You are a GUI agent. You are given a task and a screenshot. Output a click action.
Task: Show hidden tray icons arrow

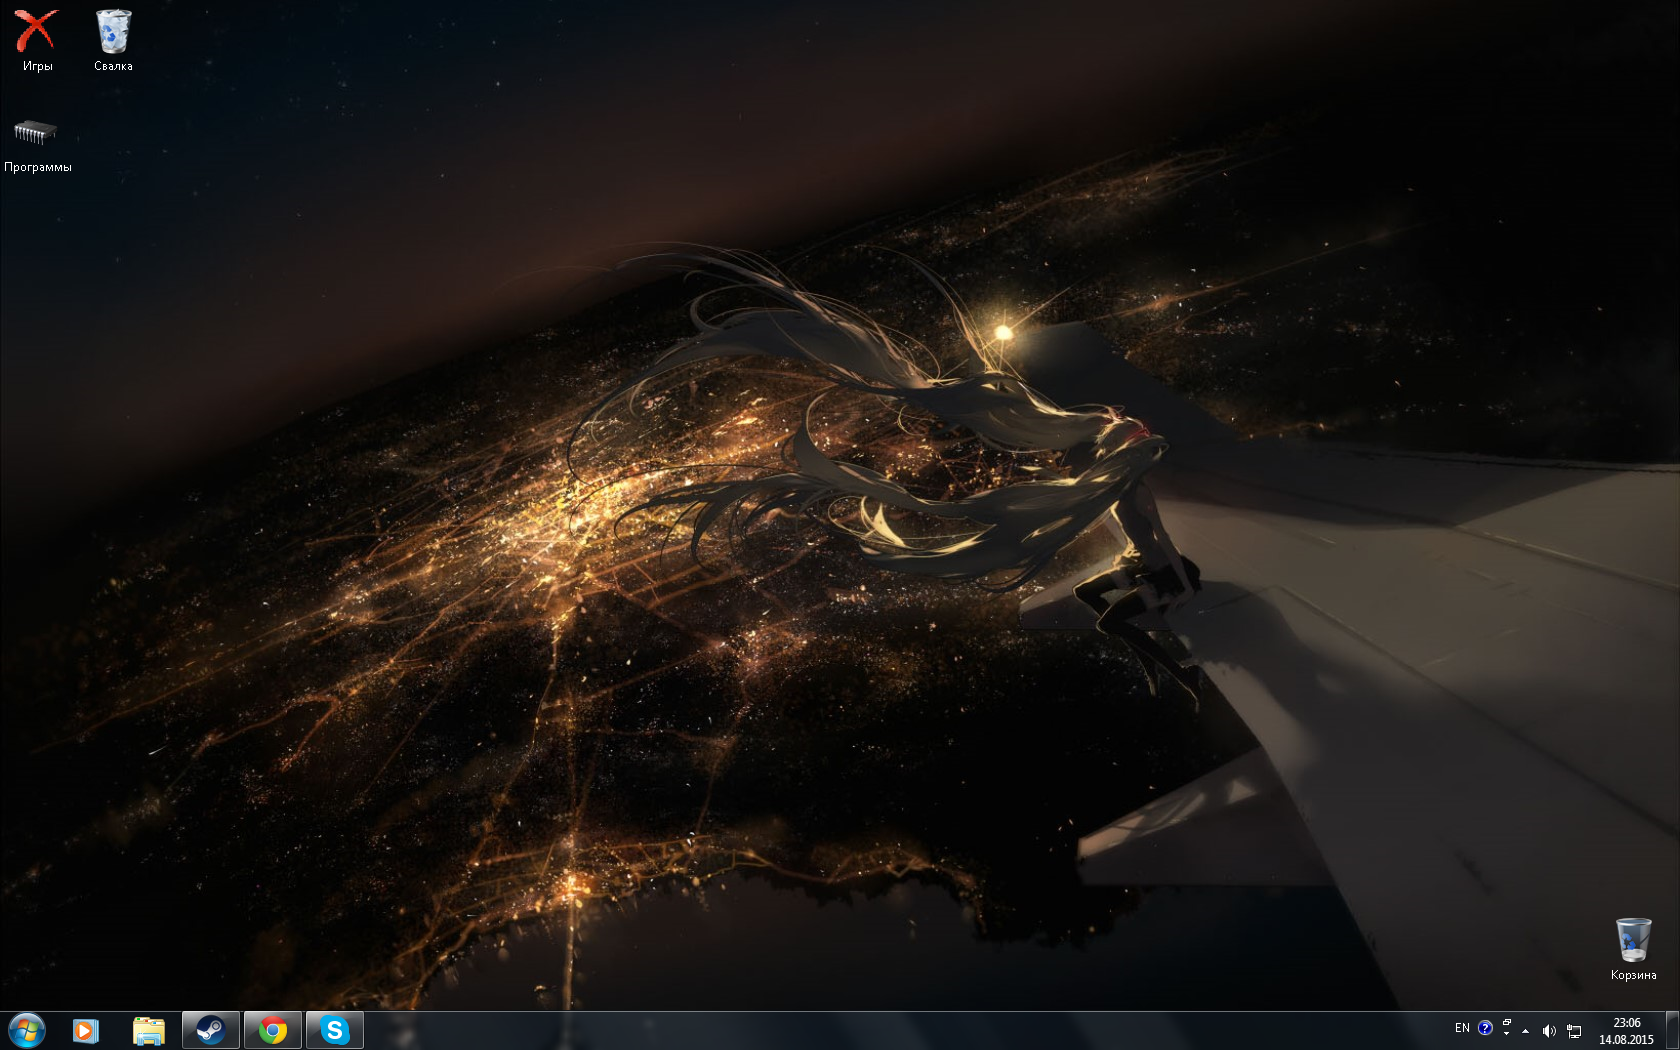1525,1030
